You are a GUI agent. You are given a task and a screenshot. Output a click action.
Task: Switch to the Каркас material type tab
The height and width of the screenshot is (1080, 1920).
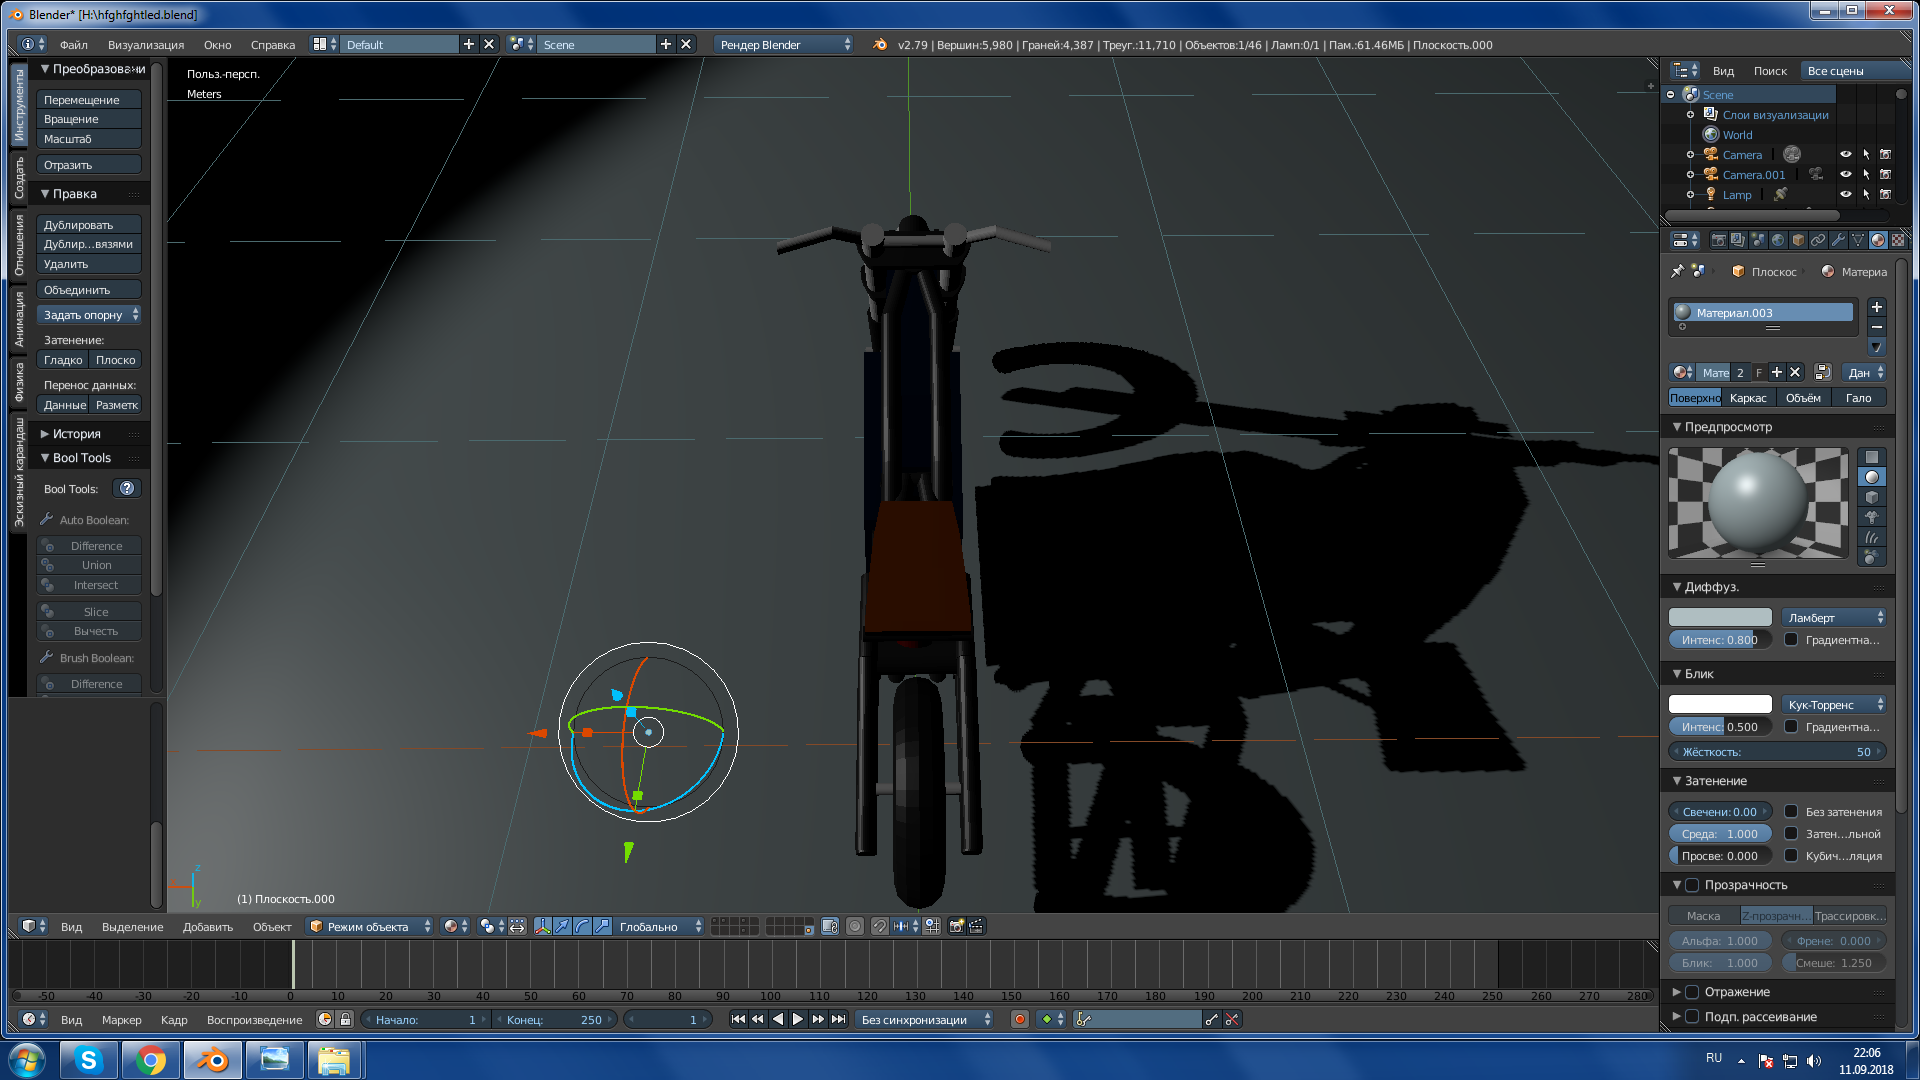tap(1747, 398)
